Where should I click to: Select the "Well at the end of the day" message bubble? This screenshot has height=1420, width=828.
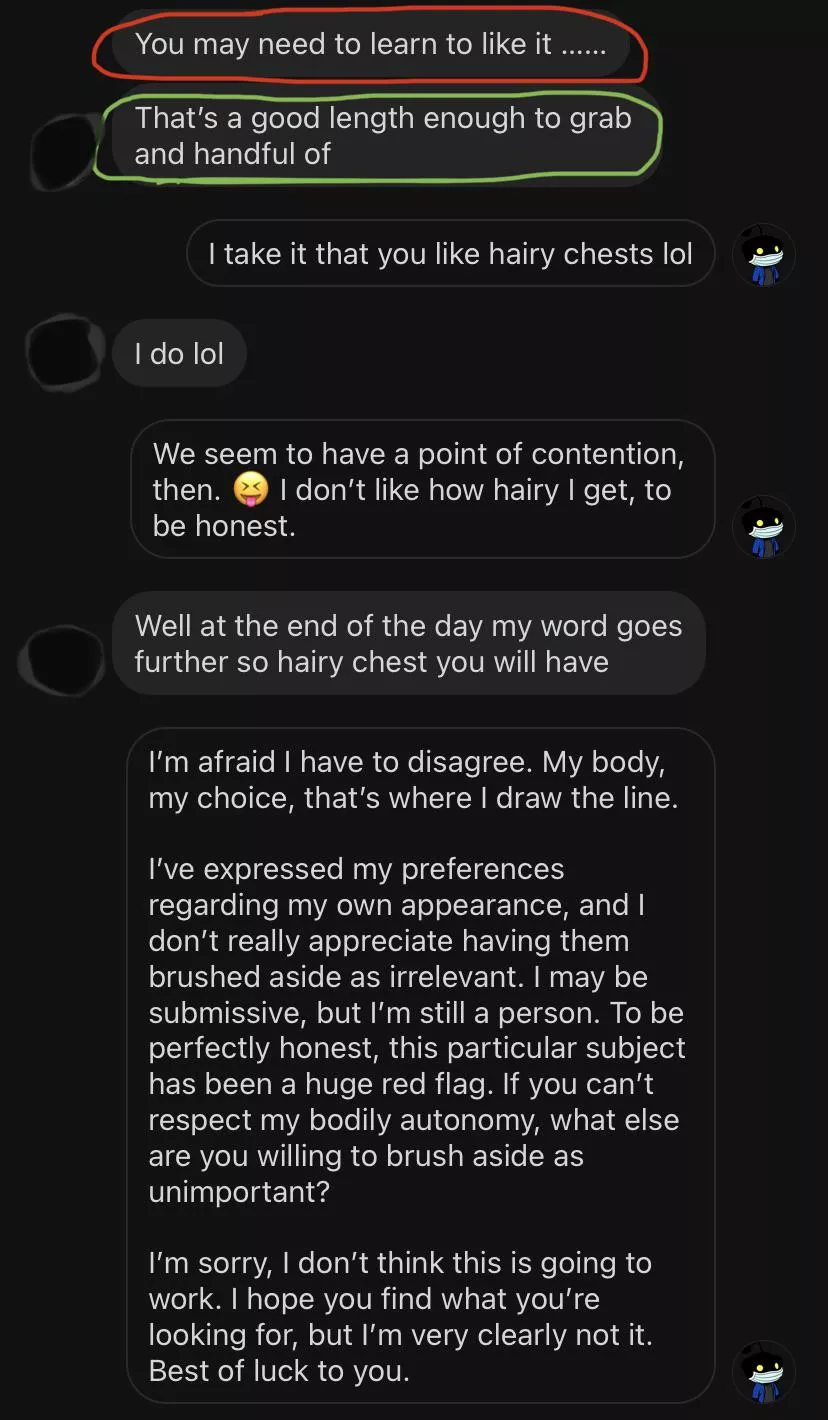(x=408, y=644)
